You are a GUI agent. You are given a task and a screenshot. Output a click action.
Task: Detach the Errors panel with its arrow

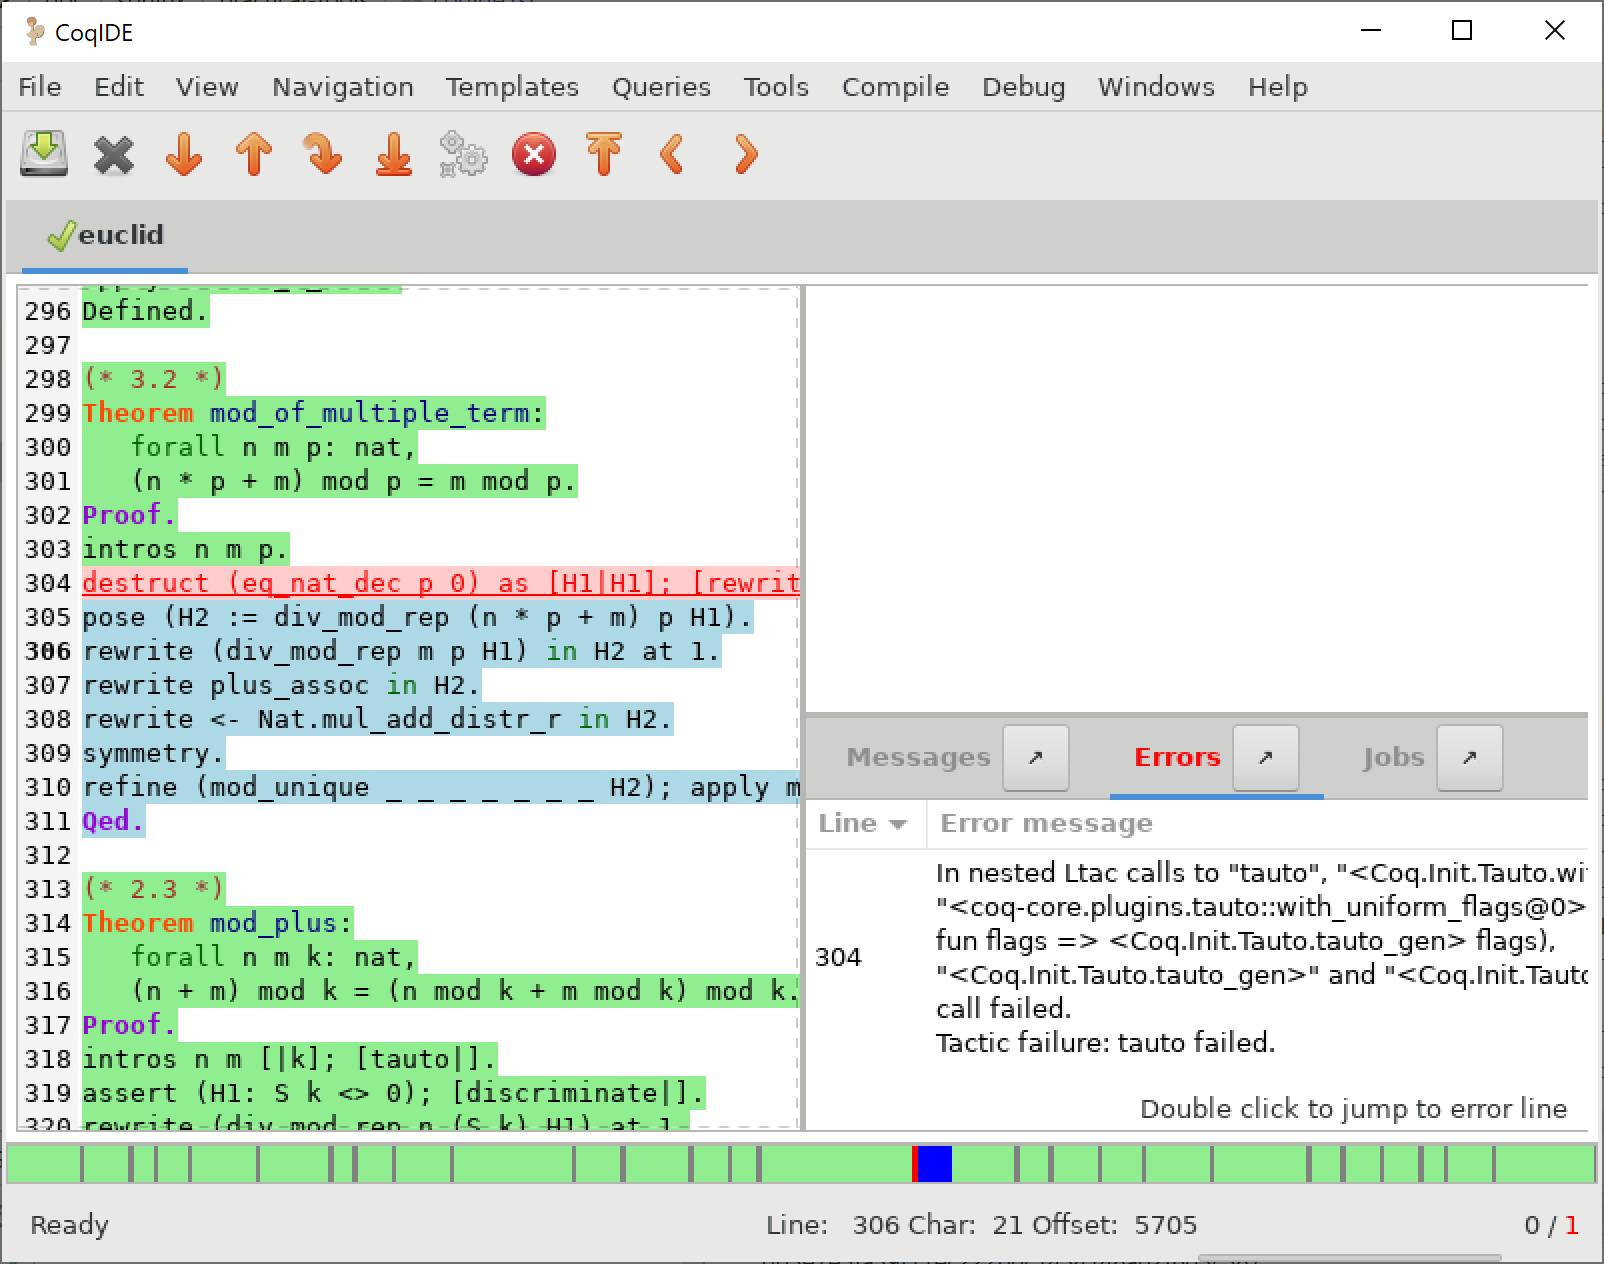pos(1265,758)
